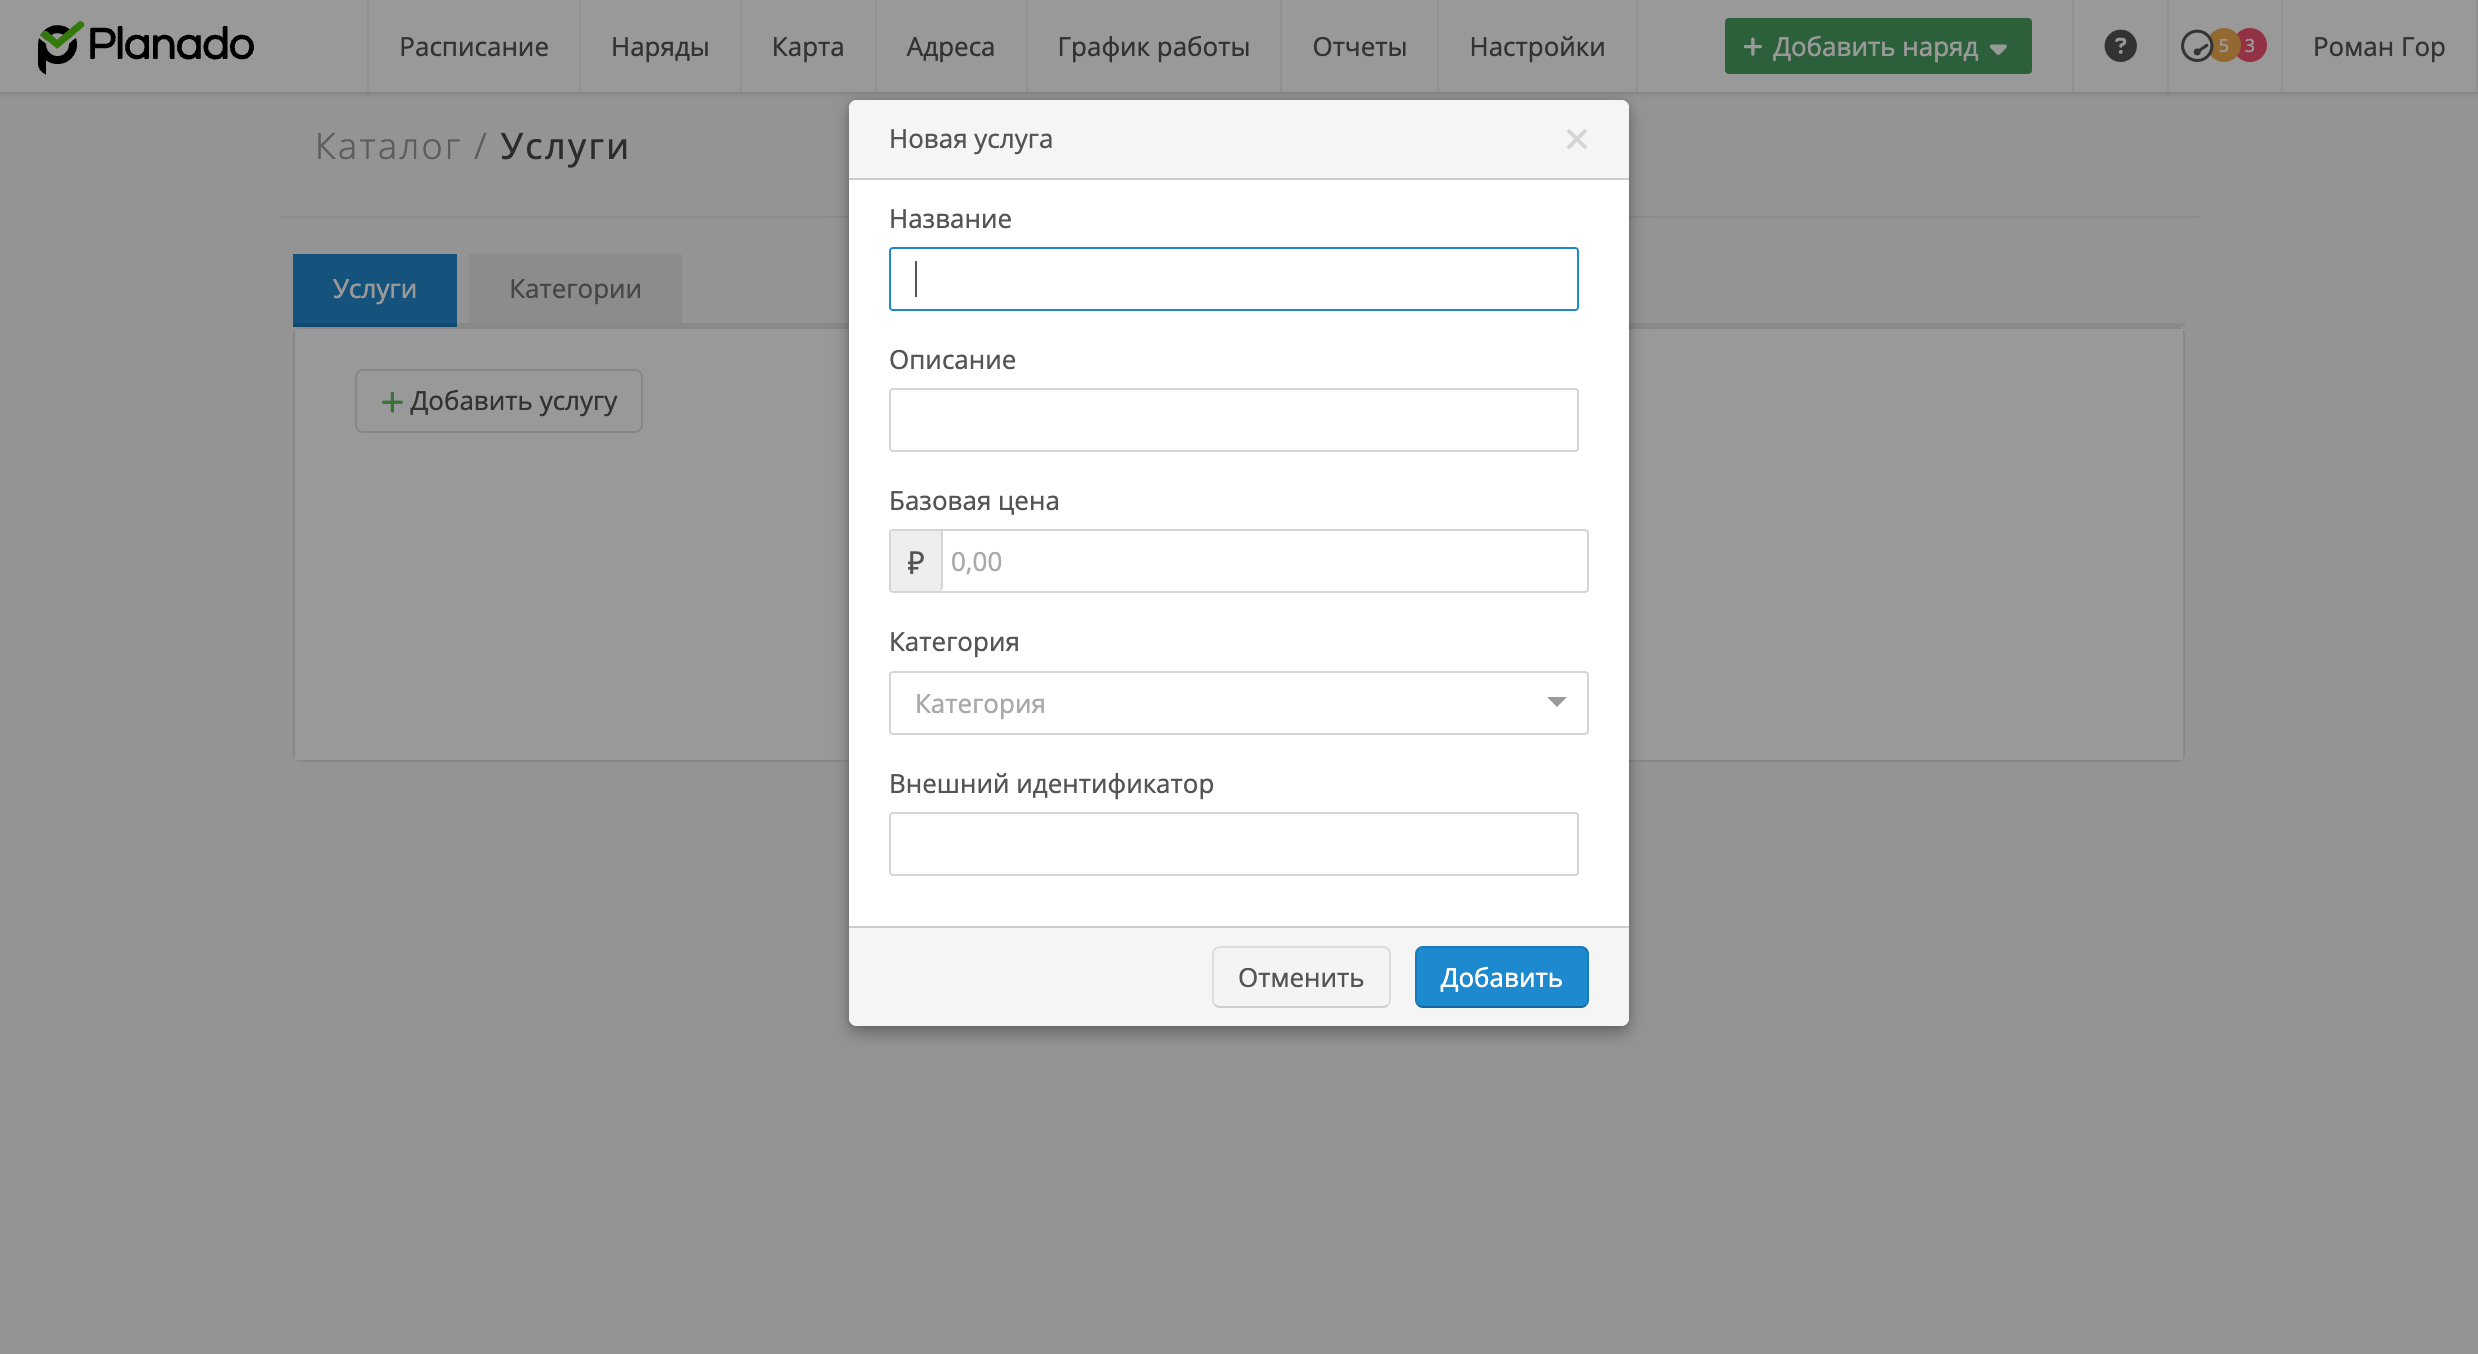Open the Добавить наряд dropdown button

pos(1877,46)
